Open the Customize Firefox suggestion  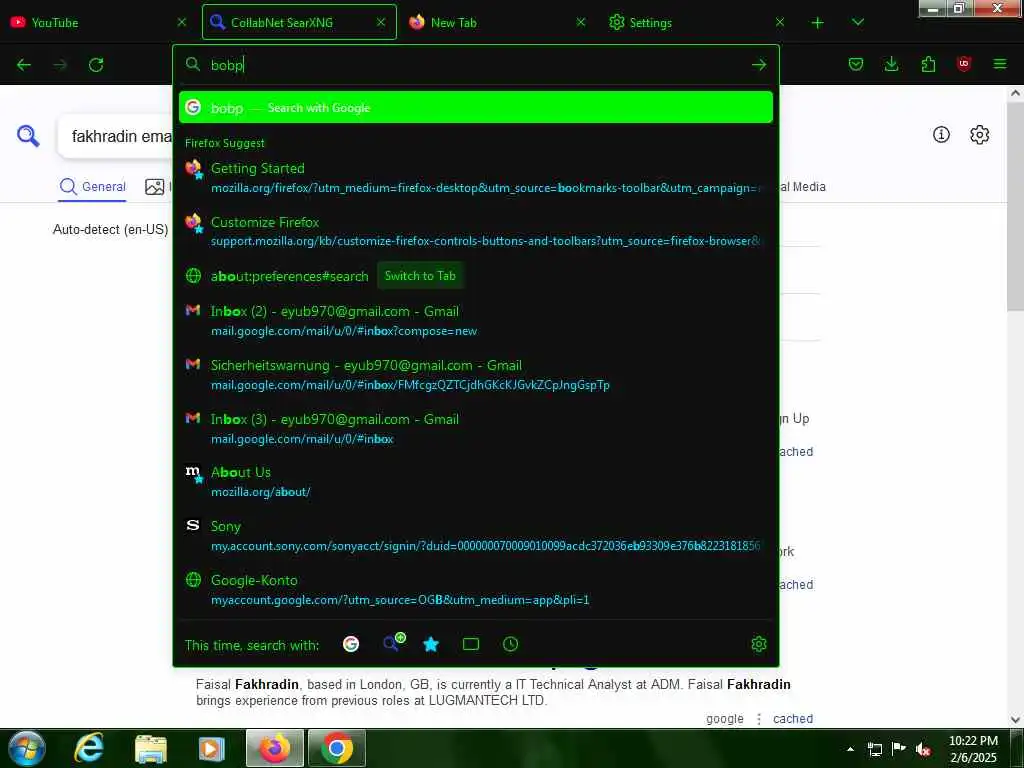(476, 231)
